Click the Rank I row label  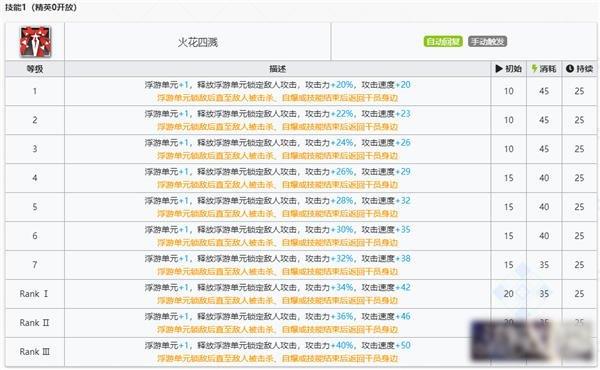coord(34,294)
